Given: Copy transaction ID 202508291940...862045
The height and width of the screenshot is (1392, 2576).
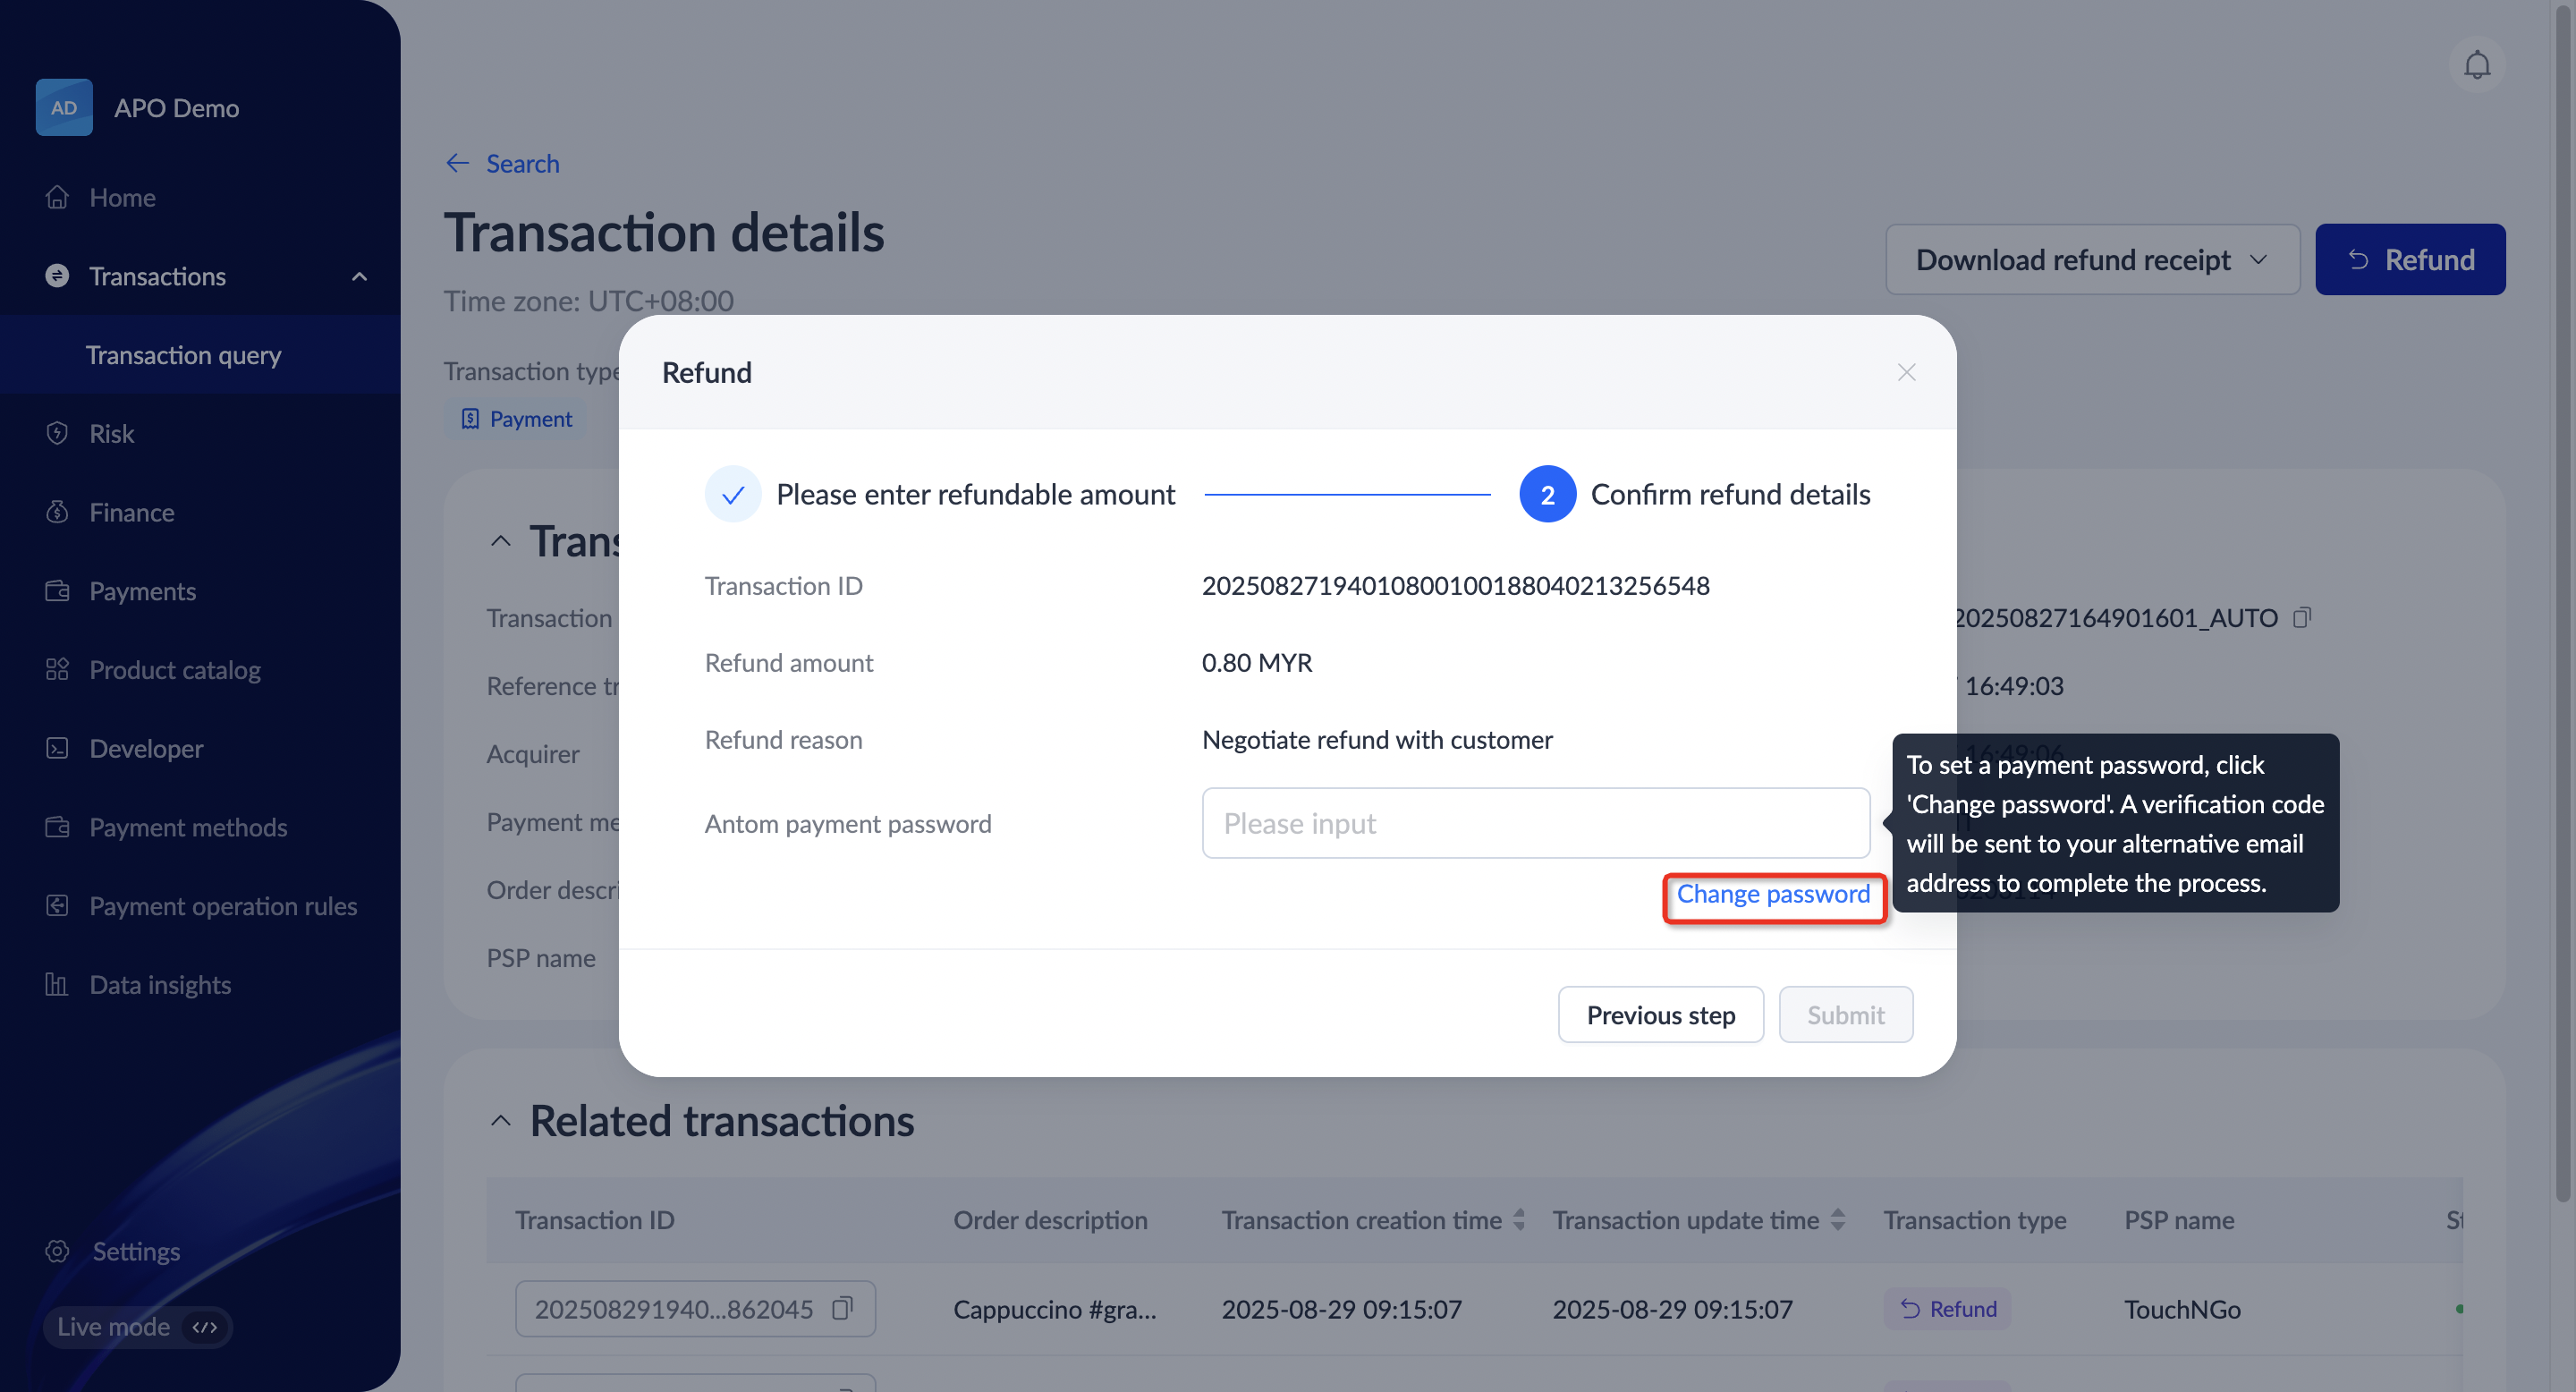Looking at the screenshot, I should (842, 1308).
